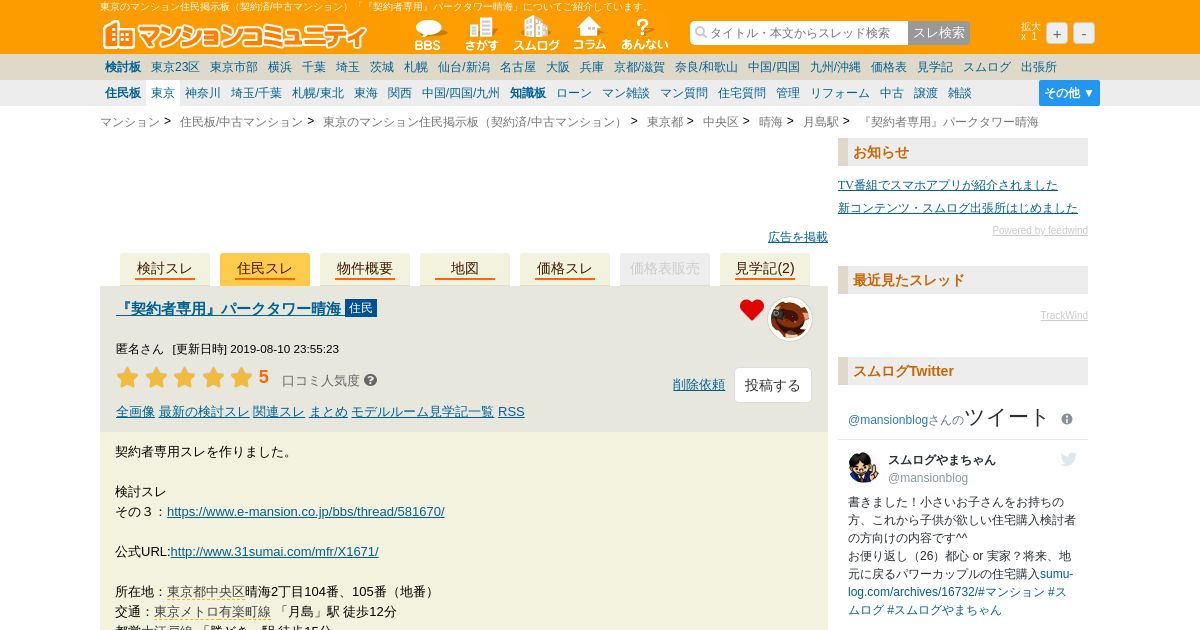
Task: Open the 東京都中央区 address link
Action: click(x=206, y=592)
